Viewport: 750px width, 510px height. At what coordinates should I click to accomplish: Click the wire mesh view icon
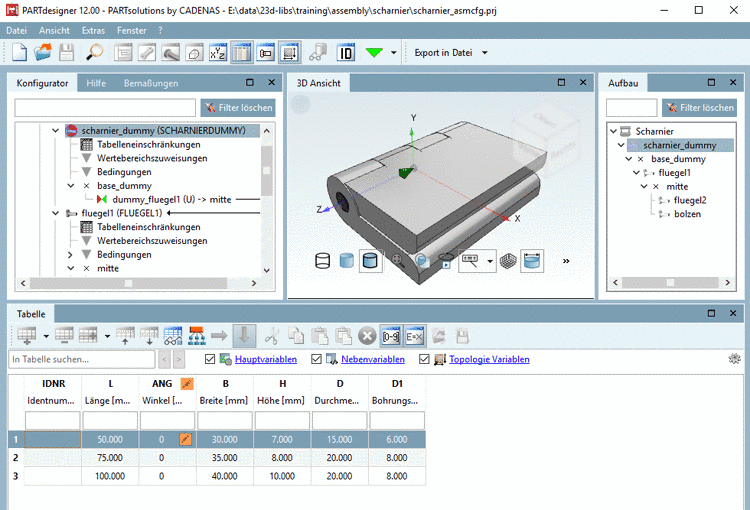[x=509, y=261]
